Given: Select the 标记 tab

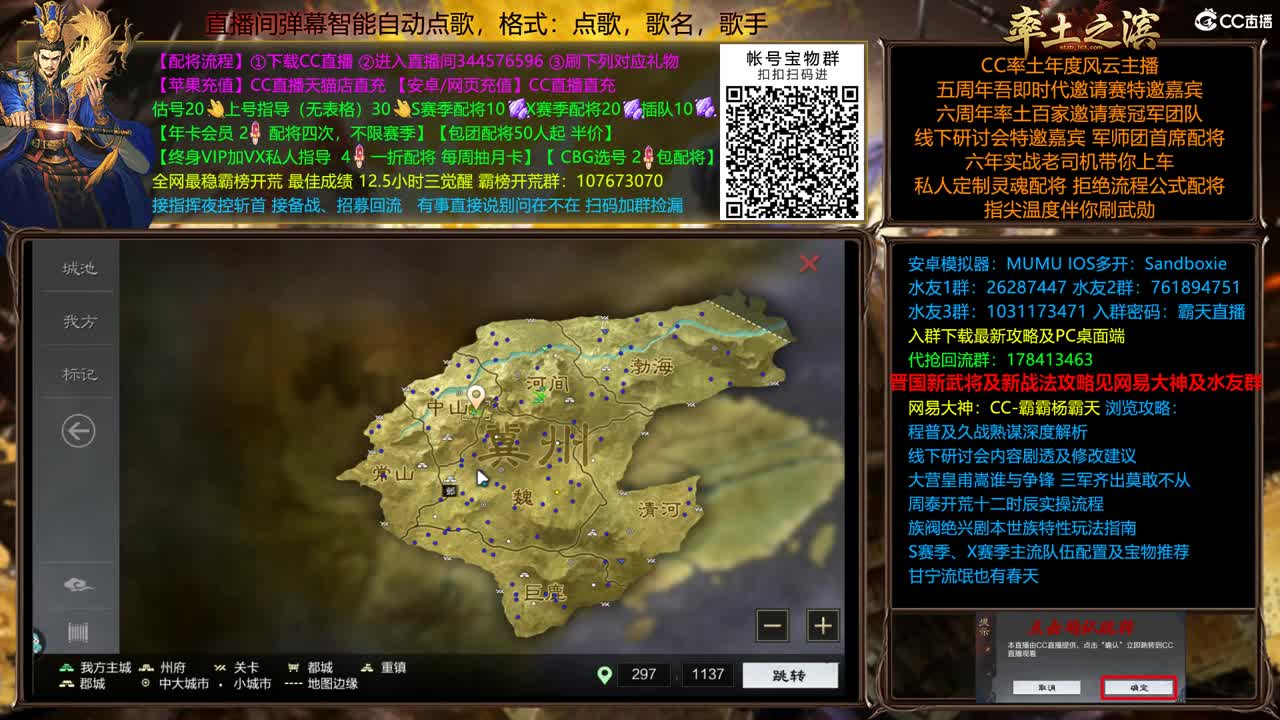Looking at the screenshot, I should tap(79, 374).
